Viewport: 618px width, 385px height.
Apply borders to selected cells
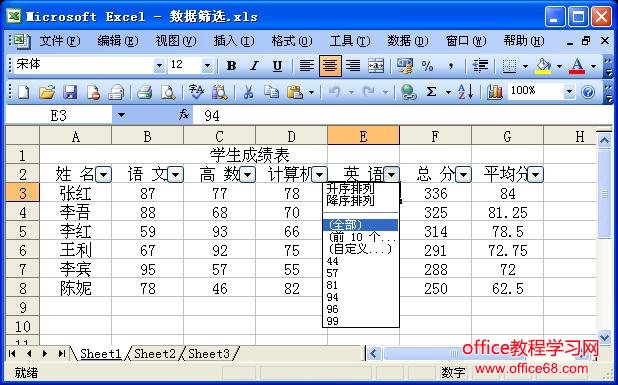[x=509, y=66]
